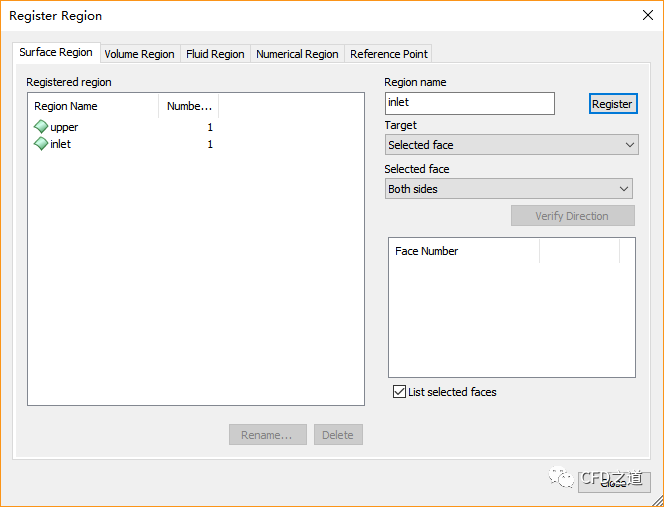664x507 pixels.
Task: Click the Delete button
Action: [x=338, y=435]
